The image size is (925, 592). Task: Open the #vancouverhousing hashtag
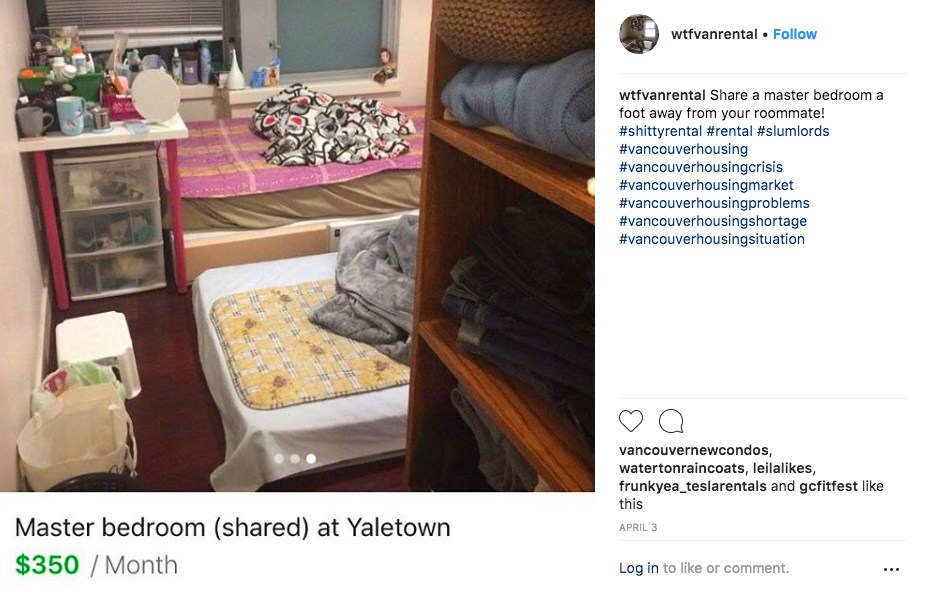683,149
